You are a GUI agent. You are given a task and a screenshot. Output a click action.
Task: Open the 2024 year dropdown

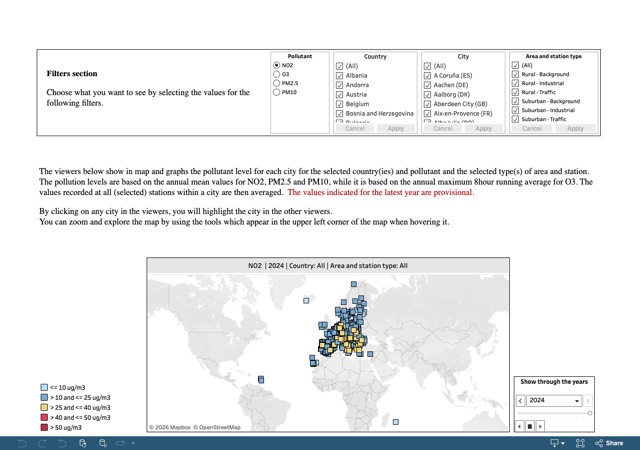coord(554,401)
